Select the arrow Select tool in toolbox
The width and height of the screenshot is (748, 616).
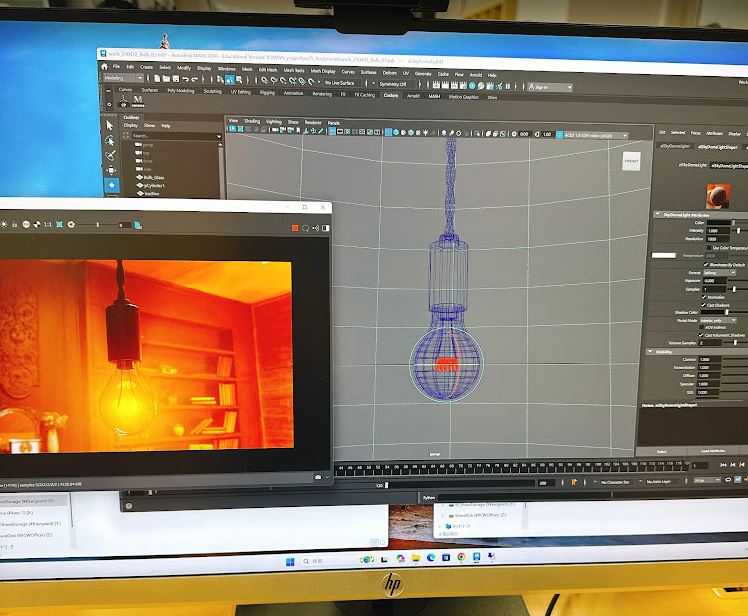click(x=110, y=125)
